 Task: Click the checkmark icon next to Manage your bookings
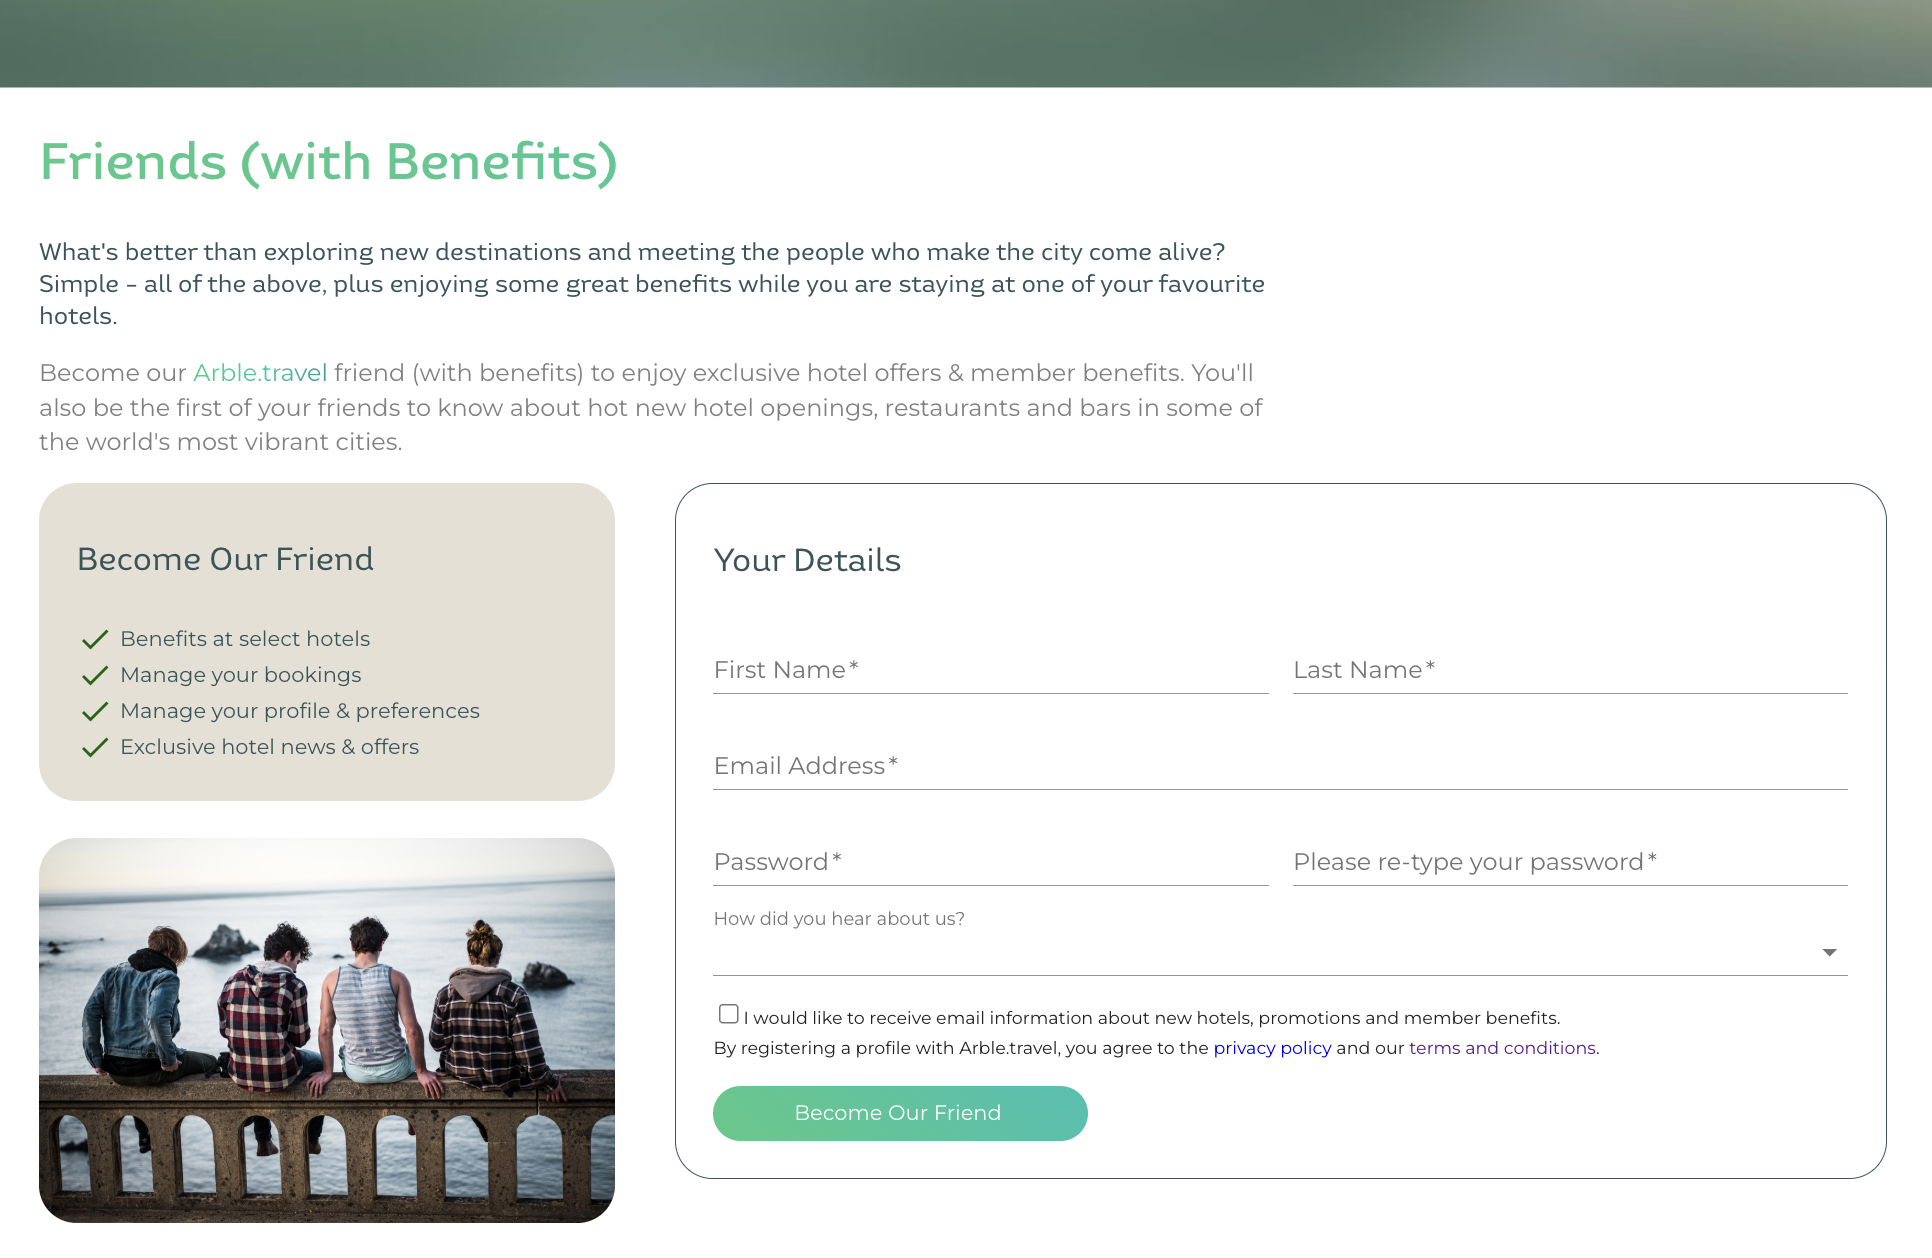95,676
